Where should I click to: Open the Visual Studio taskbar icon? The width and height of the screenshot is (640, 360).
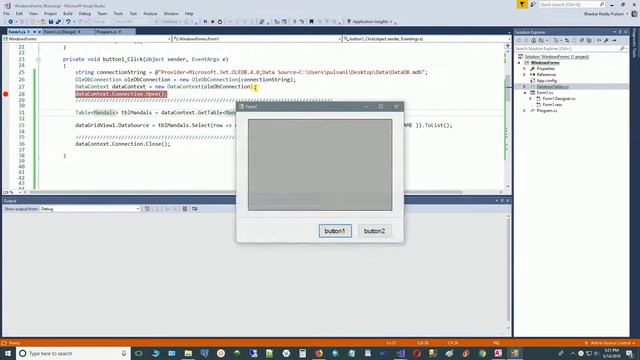tap(400, 353)
